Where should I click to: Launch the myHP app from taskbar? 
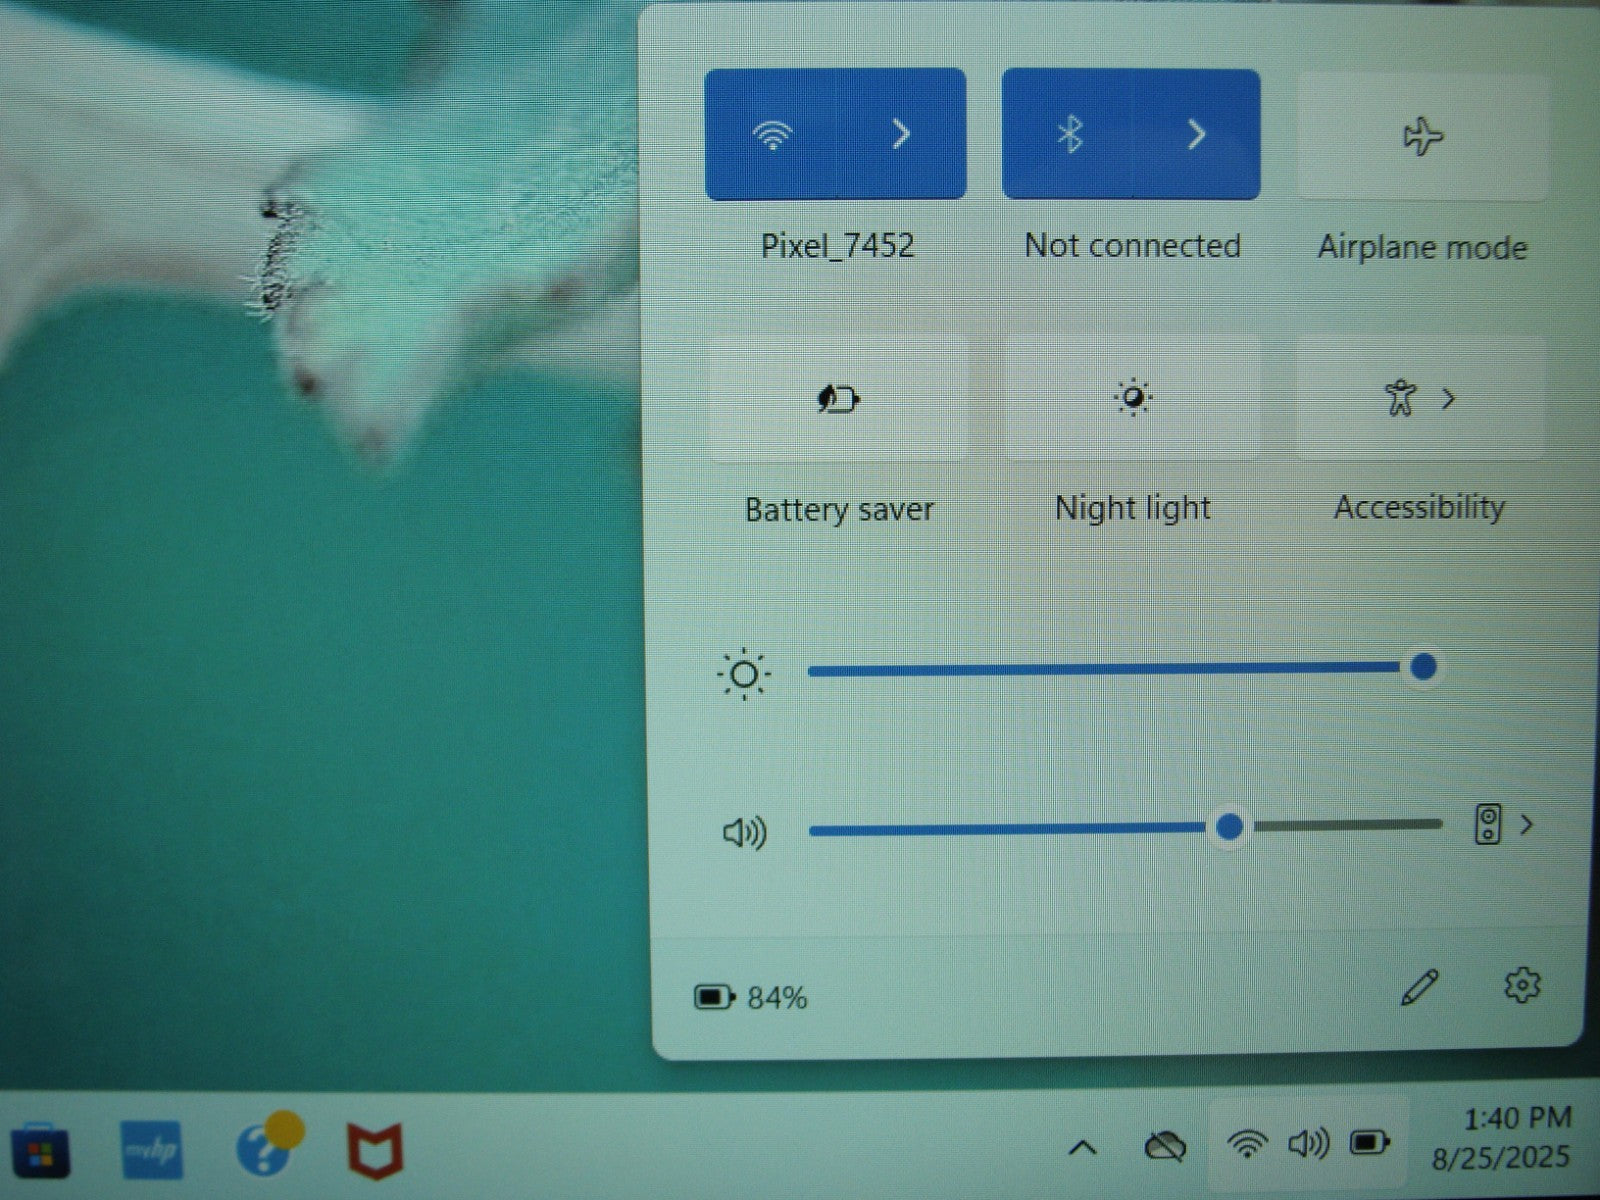pyautogui.click(x=151, y=1151)
